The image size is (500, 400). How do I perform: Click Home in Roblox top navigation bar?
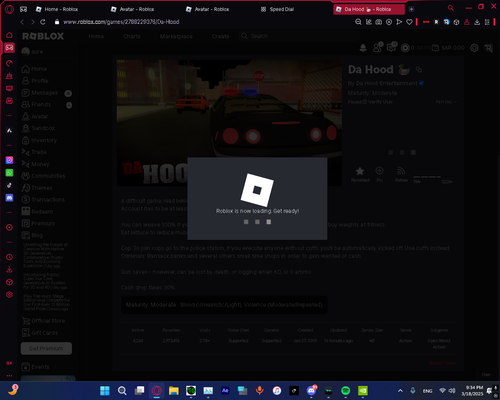click(96, 36)
